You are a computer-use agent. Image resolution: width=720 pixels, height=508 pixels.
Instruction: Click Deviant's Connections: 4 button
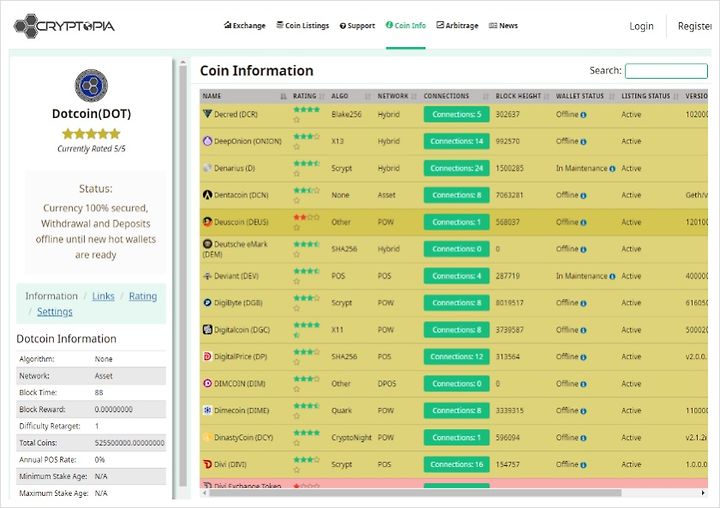click(456, 276)
